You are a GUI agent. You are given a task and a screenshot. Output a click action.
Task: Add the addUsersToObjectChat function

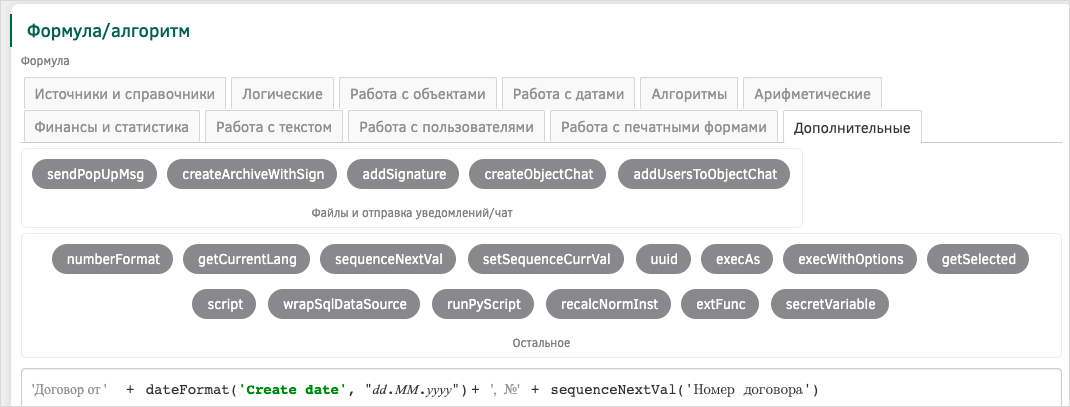tap(704, 174)
